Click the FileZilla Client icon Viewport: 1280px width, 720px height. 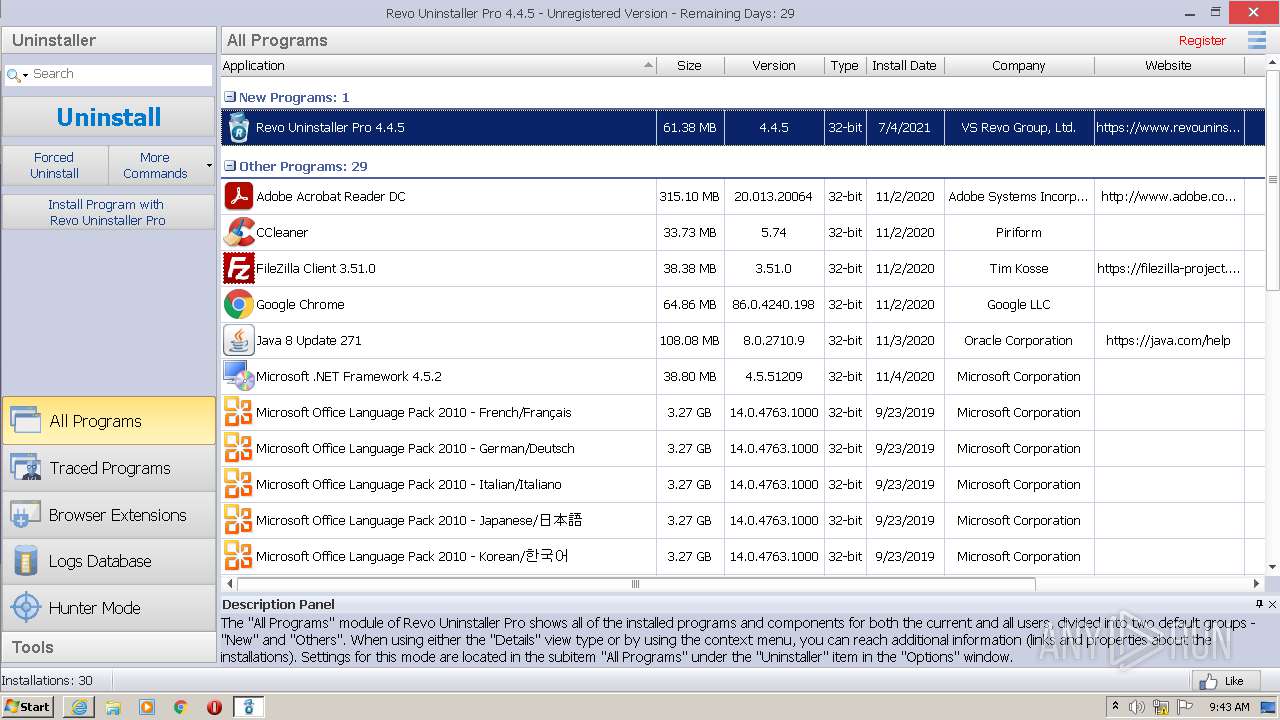(x=238, y=268)
